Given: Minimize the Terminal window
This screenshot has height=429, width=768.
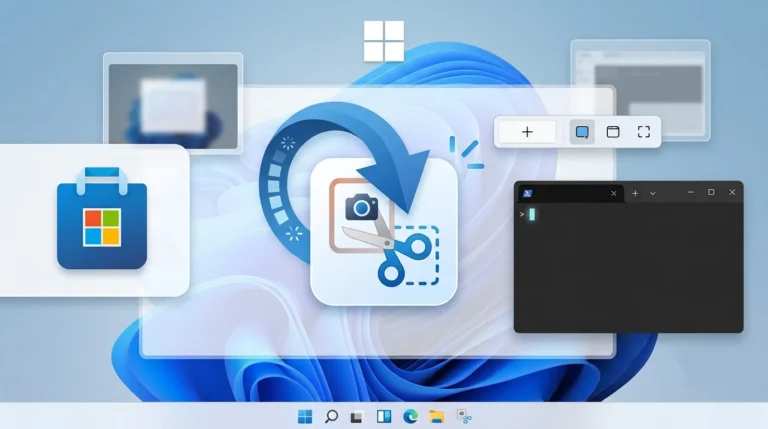Looking at the screenshot, I should tap(691, 192).
